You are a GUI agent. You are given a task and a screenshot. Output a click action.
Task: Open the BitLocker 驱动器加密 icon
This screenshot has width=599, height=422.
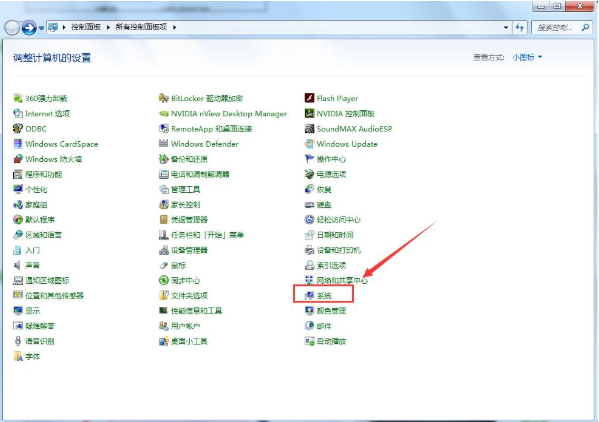[164, 98]
